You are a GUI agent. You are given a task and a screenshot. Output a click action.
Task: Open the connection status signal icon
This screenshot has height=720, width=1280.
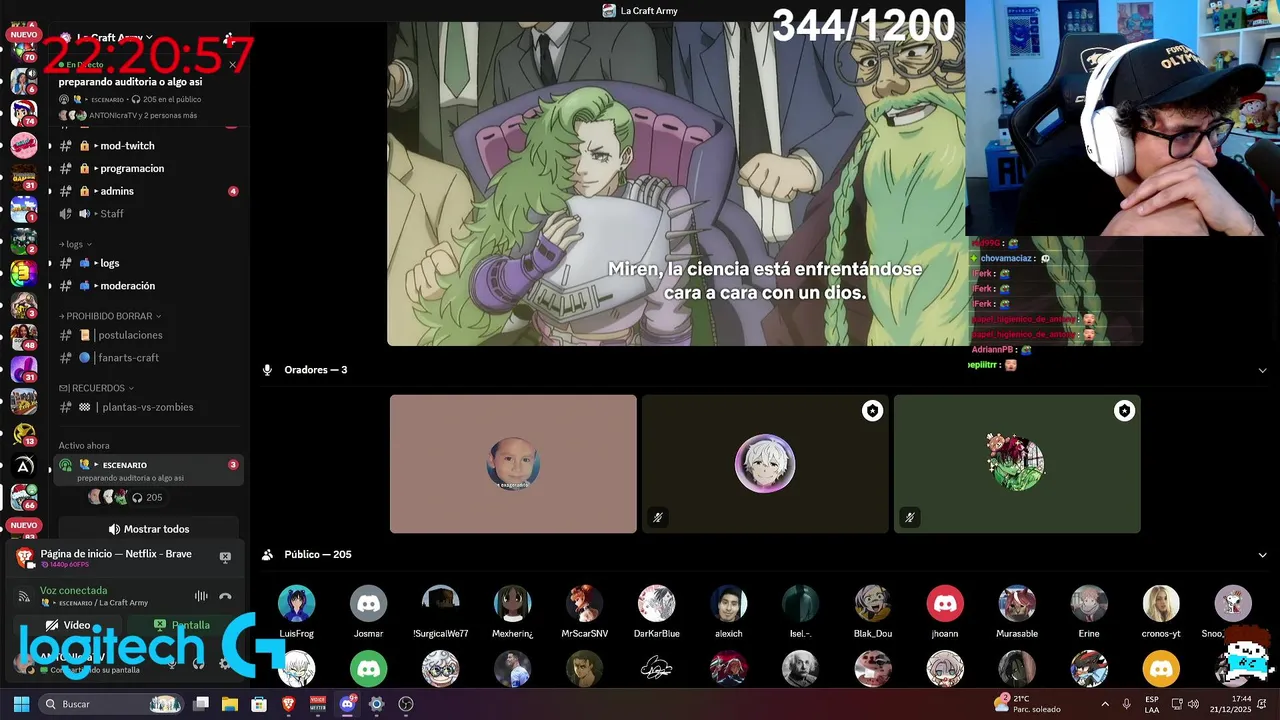tap(24, 596)
